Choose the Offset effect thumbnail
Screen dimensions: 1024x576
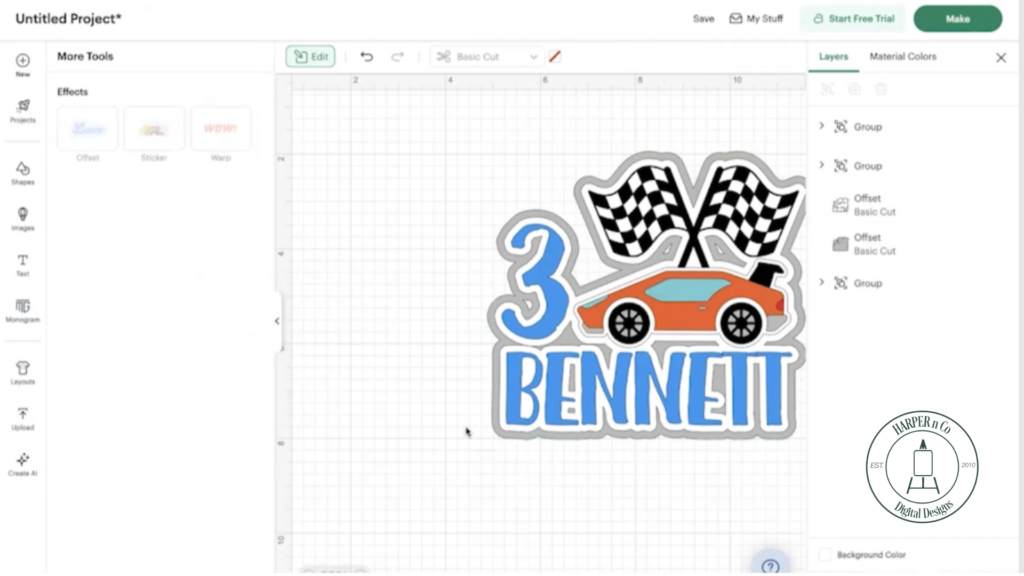coord(88,130)
